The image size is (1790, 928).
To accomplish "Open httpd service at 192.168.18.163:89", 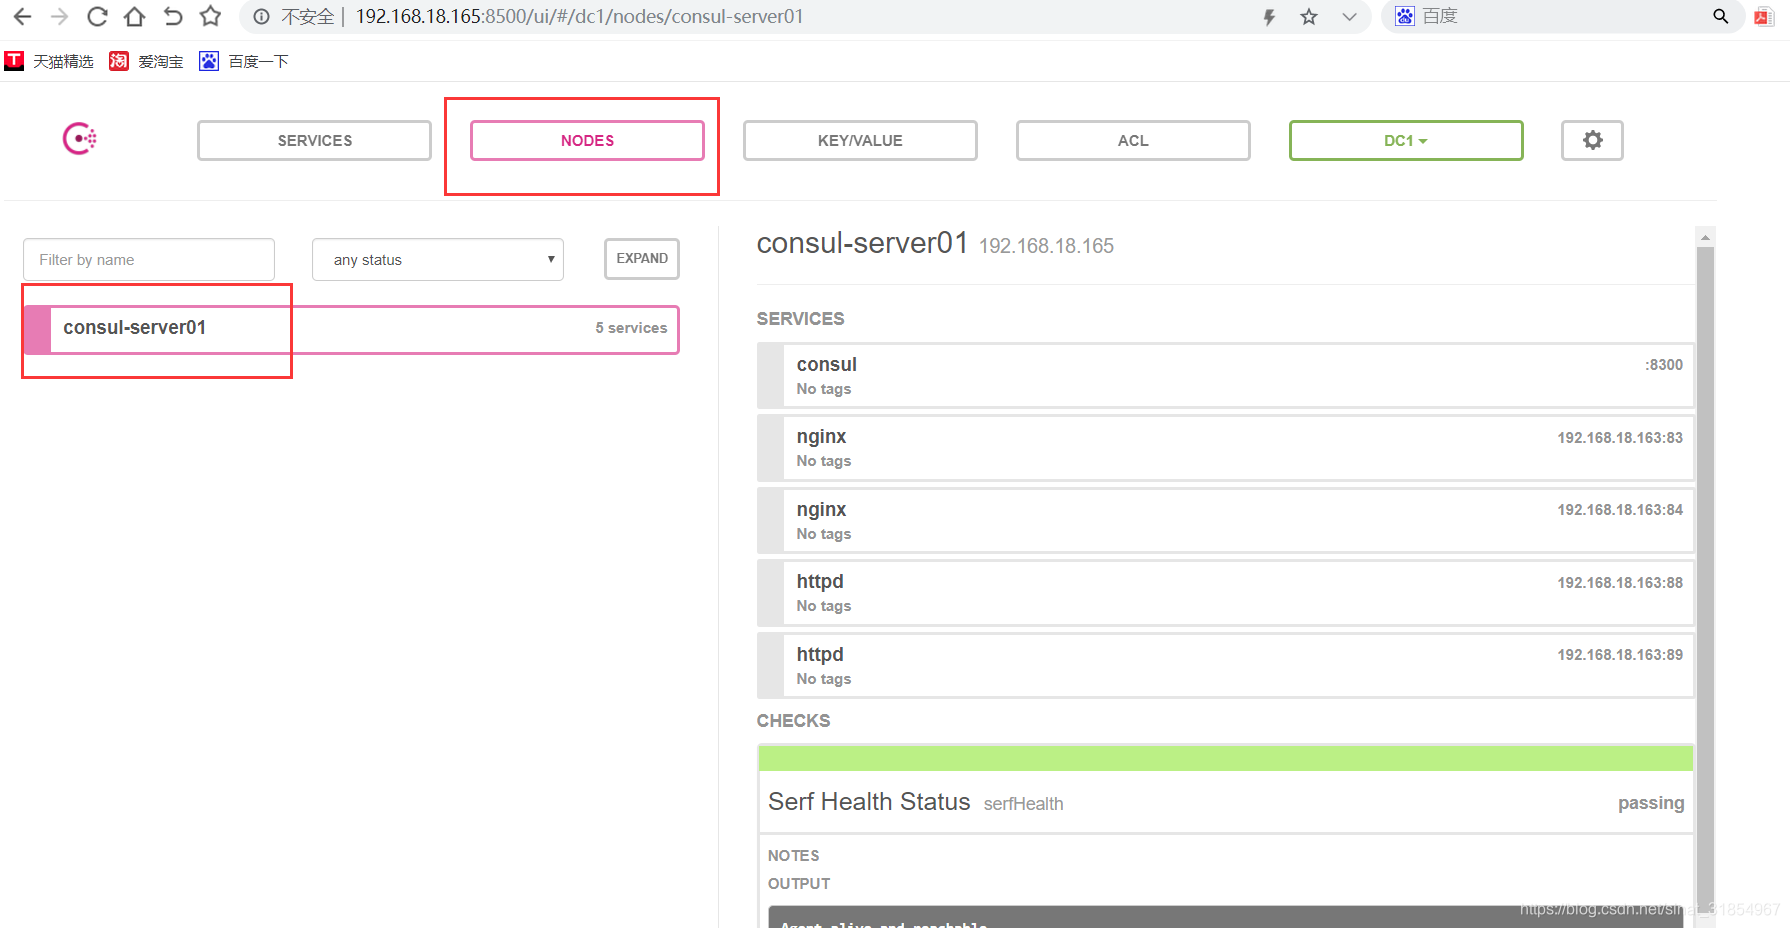I will pyautogui.click(x=1225, y=666).
